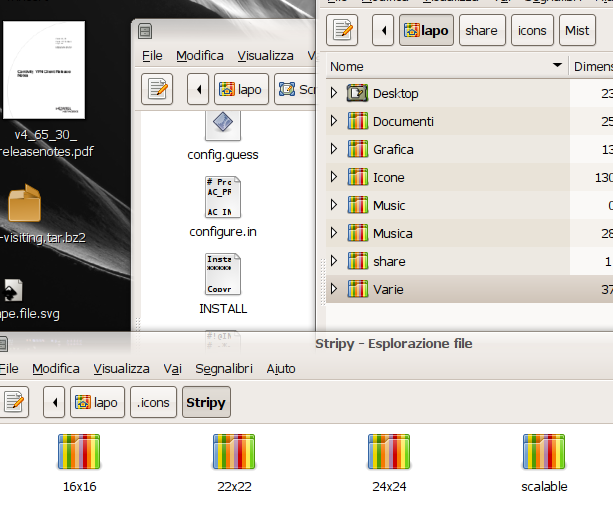This screenshot has width=613, height=515.
Task: Expand the Varie row in tree list
Action: (333, 289)
